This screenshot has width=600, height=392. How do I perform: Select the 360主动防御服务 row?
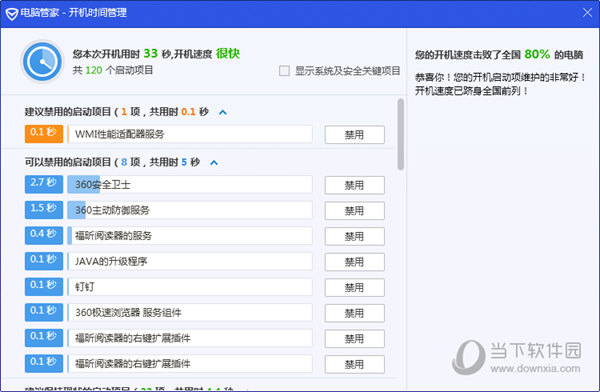[x=190, y=210]
